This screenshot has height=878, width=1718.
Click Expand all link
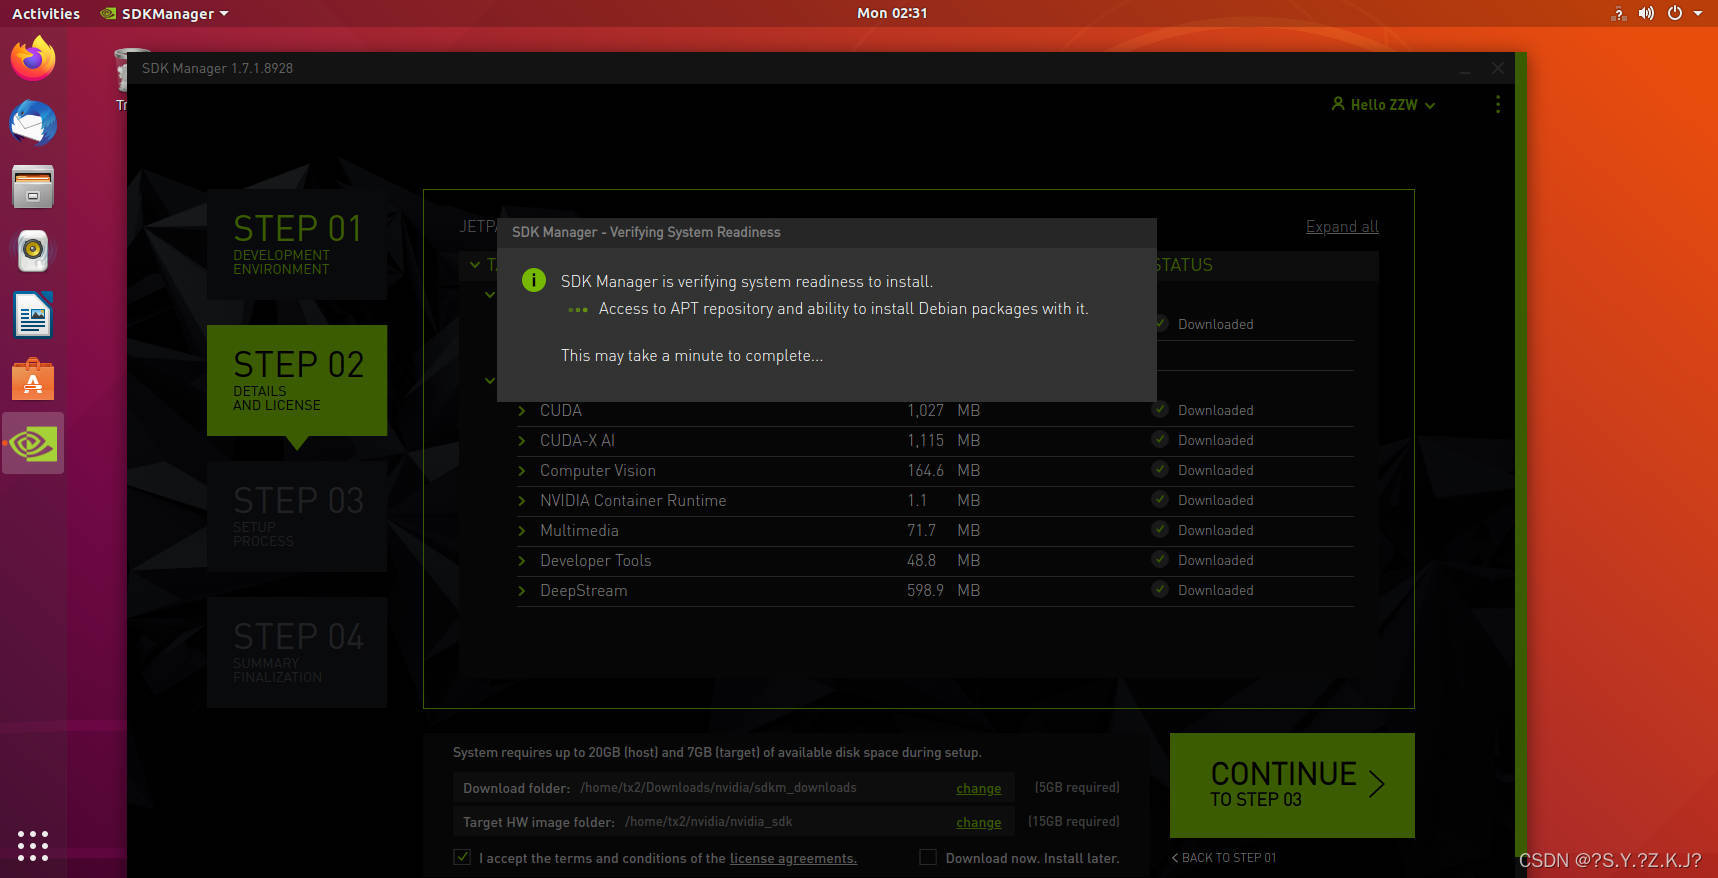(x=1342, y=227)
